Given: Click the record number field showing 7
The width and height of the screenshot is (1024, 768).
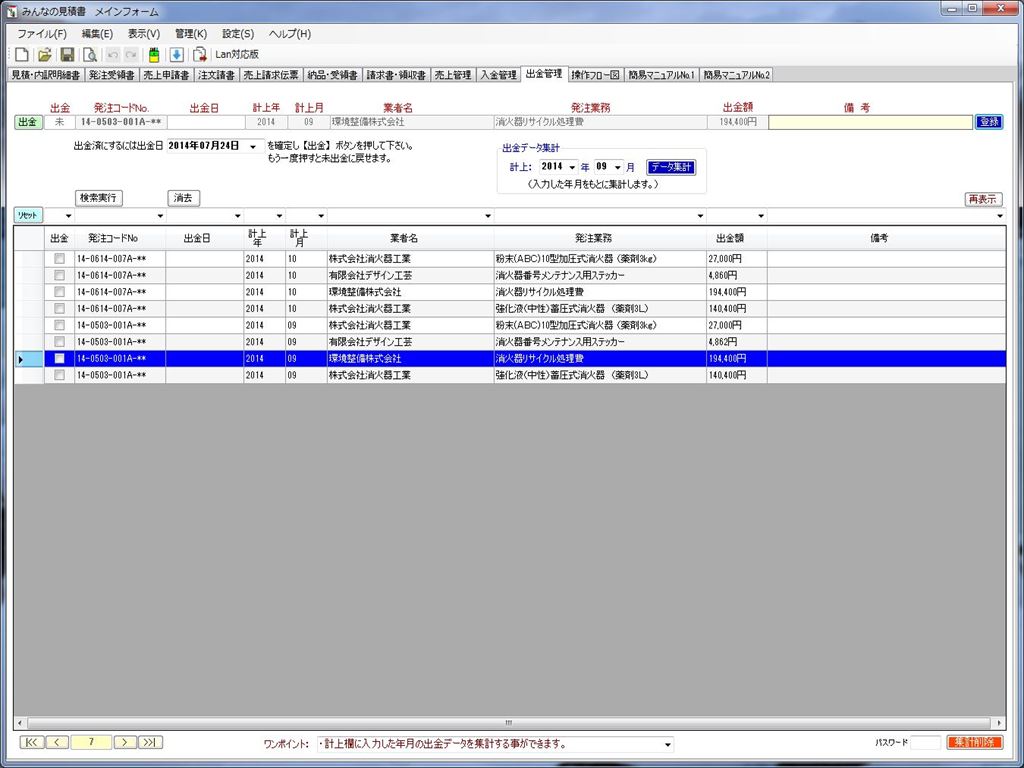Looking at the screenshot, I should tap(91, 742).
